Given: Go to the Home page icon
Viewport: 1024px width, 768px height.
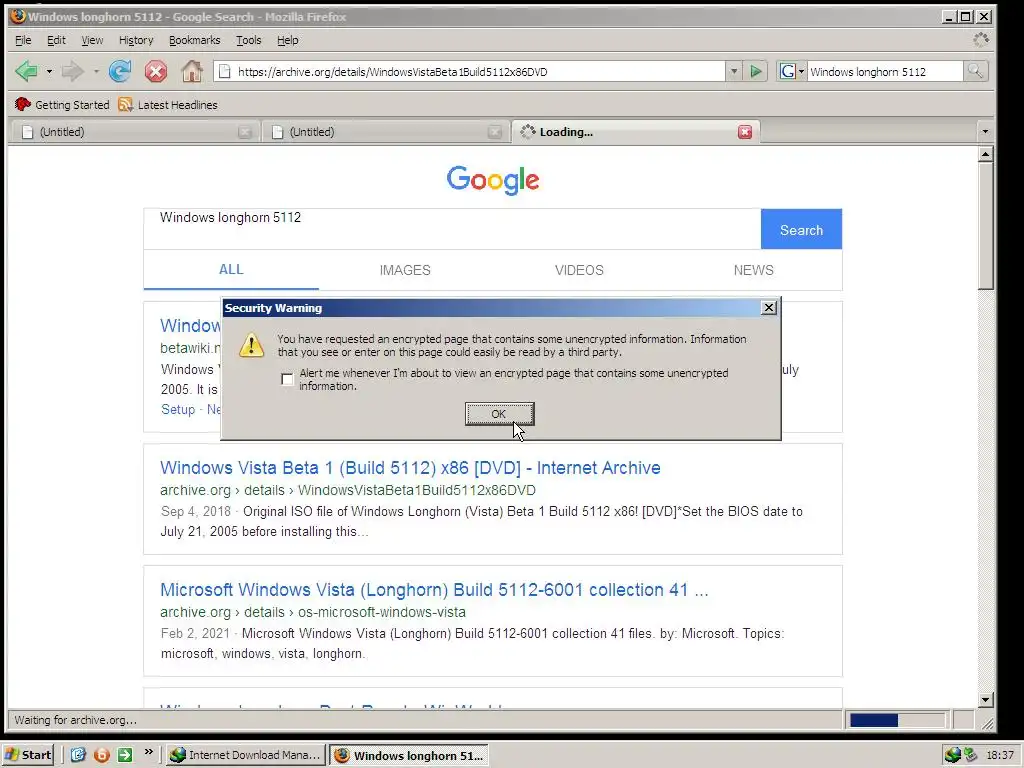Looking at the screenshot, I should pyautogui.click(x=191, y=71).
